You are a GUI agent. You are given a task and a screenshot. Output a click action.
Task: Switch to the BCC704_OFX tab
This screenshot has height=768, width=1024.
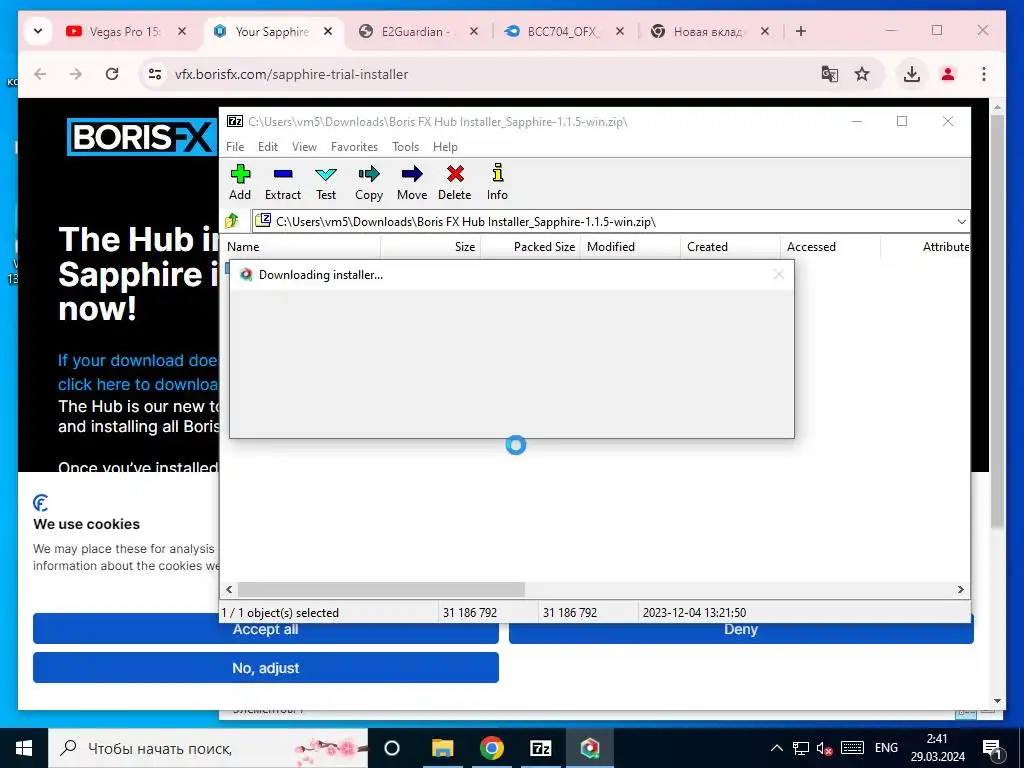click(x=564, y=31)
